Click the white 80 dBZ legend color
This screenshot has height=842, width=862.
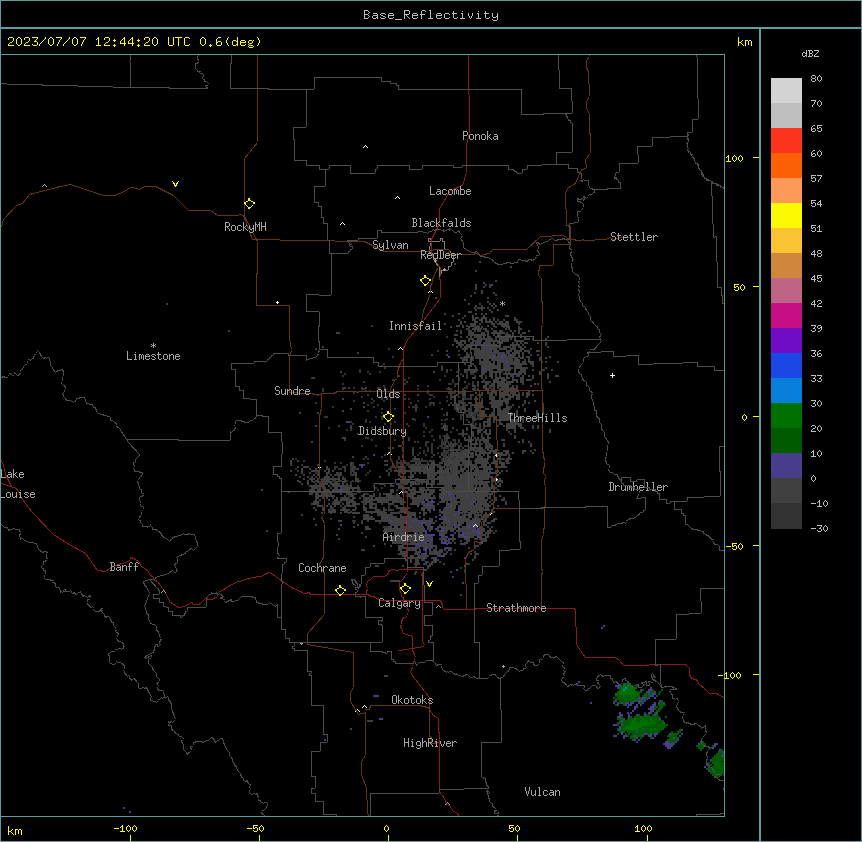coord(786,90)
